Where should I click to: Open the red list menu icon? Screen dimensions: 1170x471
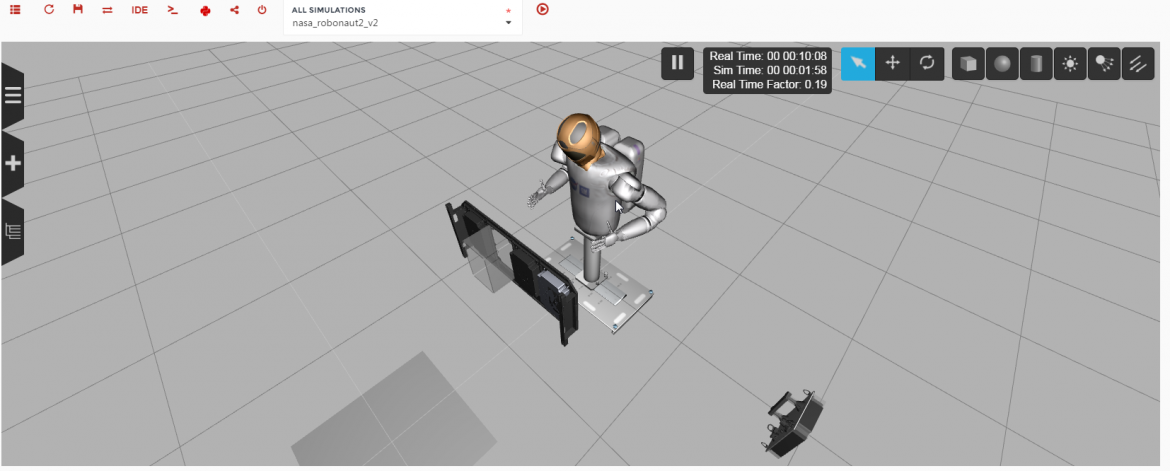[15, 10]
